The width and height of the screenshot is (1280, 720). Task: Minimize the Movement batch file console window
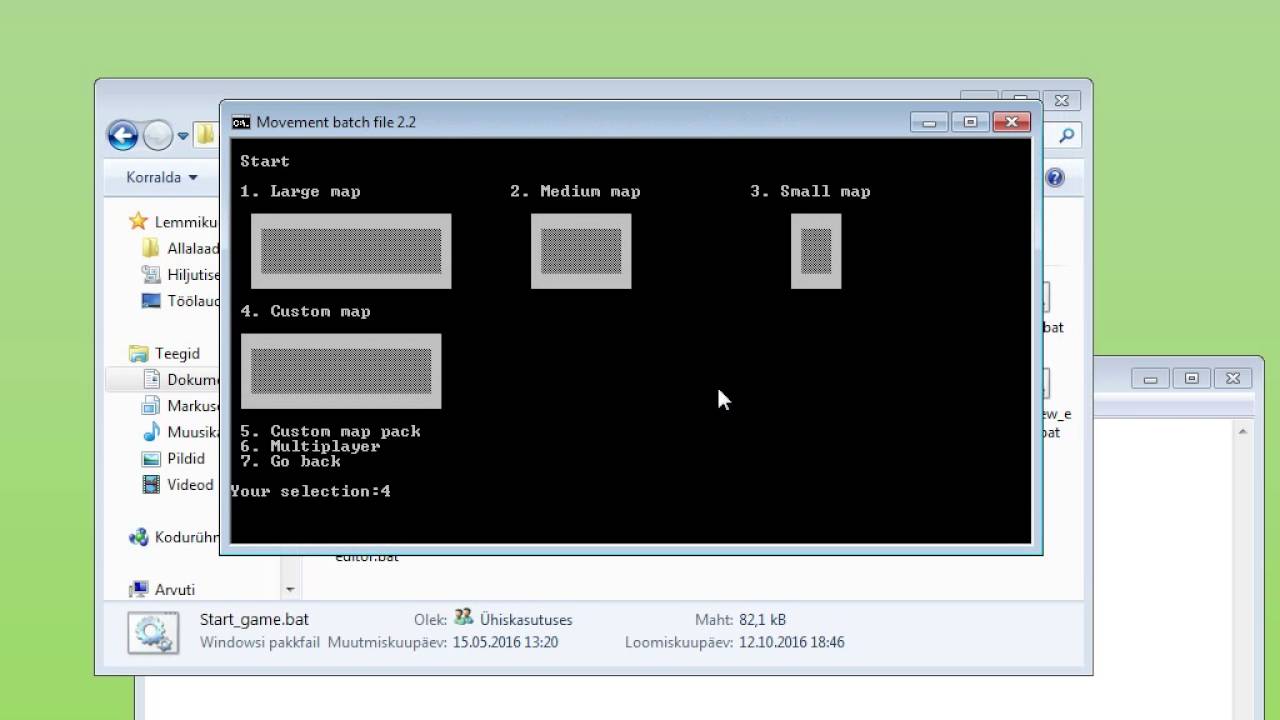pos(929,122)
